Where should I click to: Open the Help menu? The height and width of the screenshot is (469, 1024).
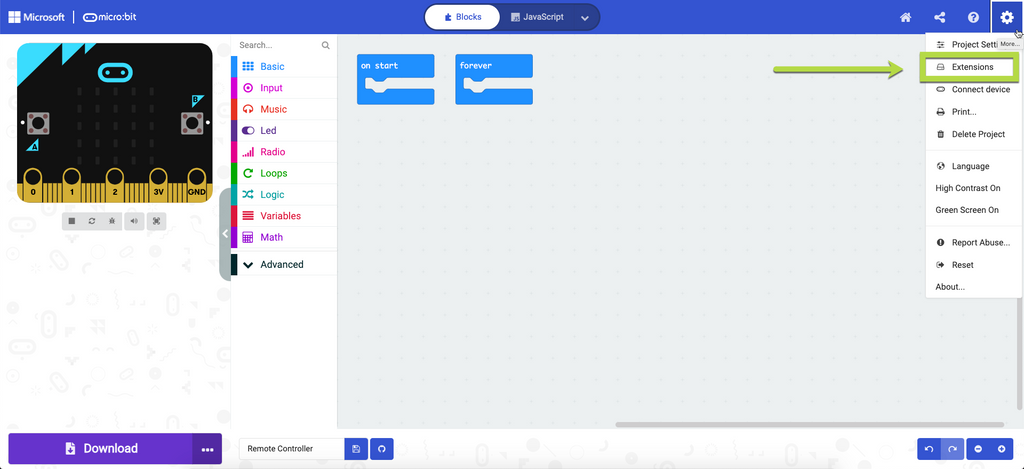coord(973,17)
